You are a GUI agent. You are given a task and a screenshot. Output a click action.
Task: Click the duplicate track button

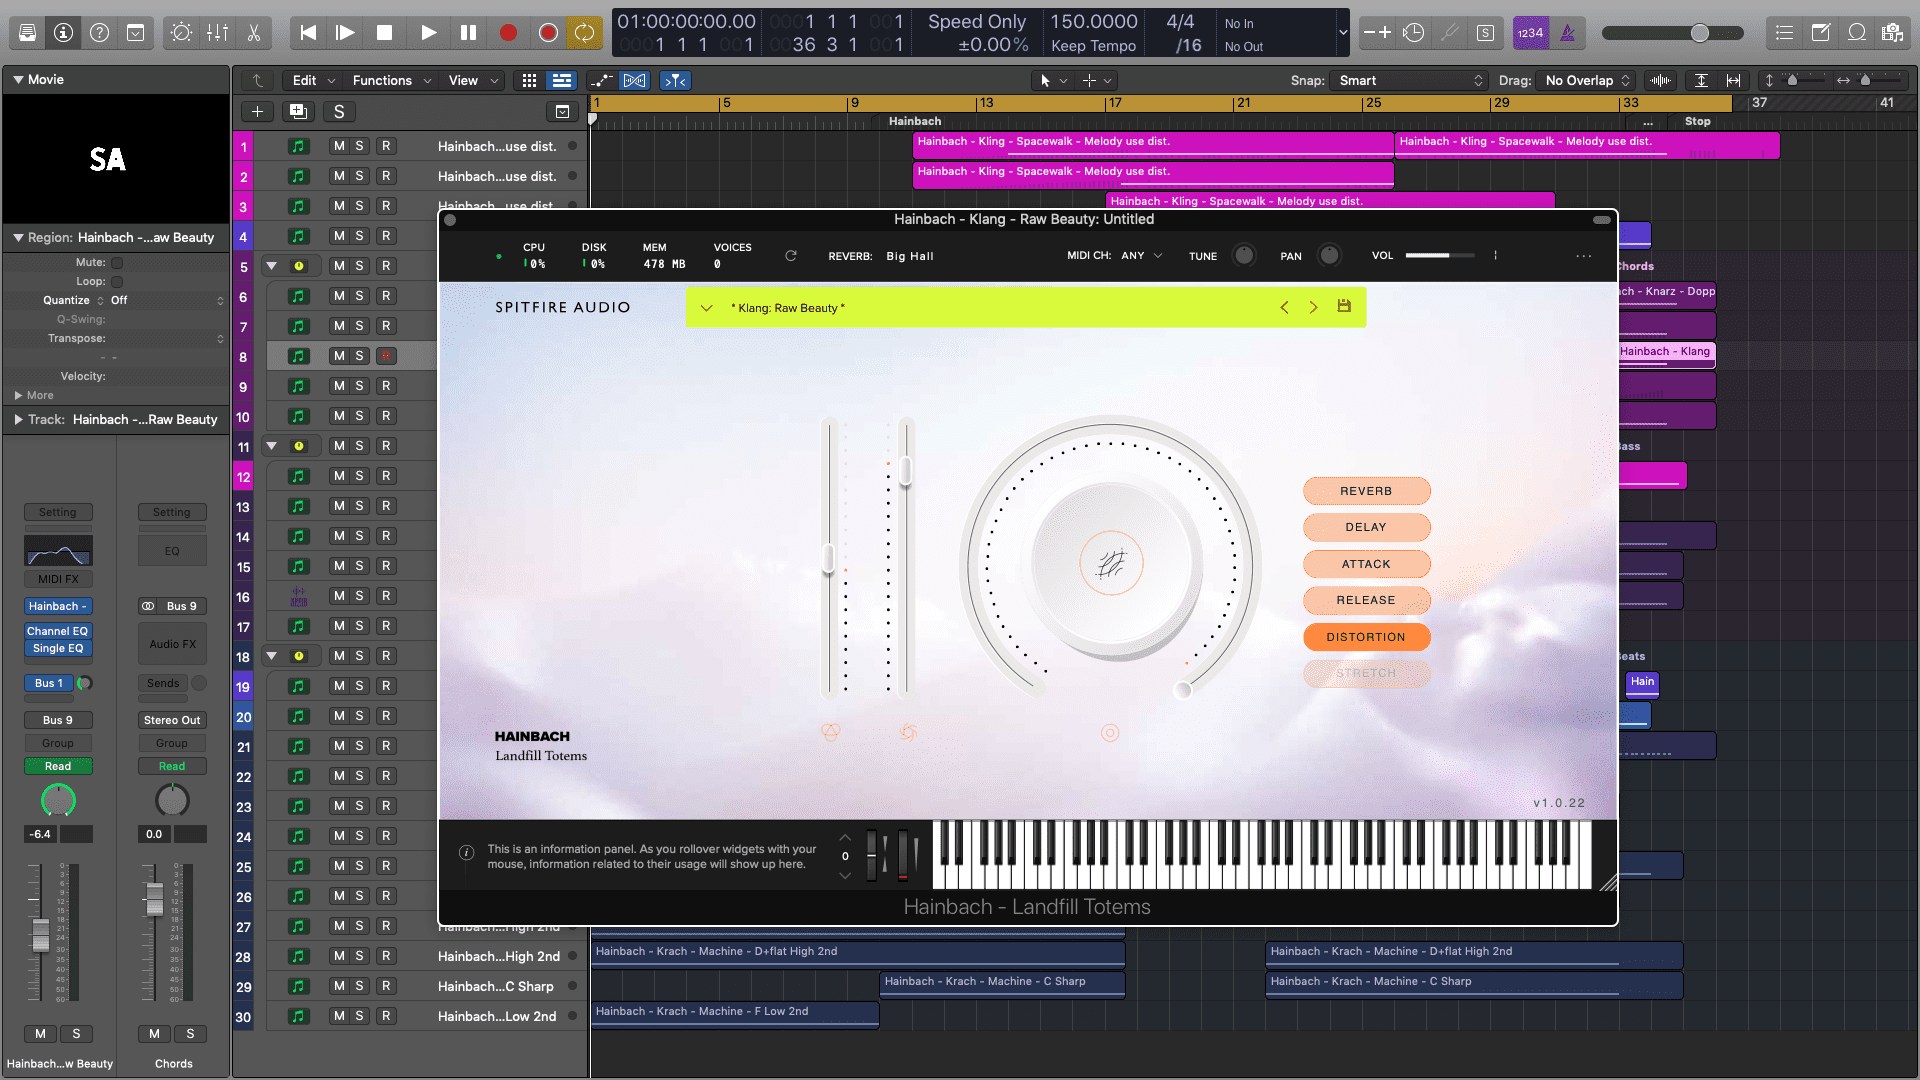point(298,111)
